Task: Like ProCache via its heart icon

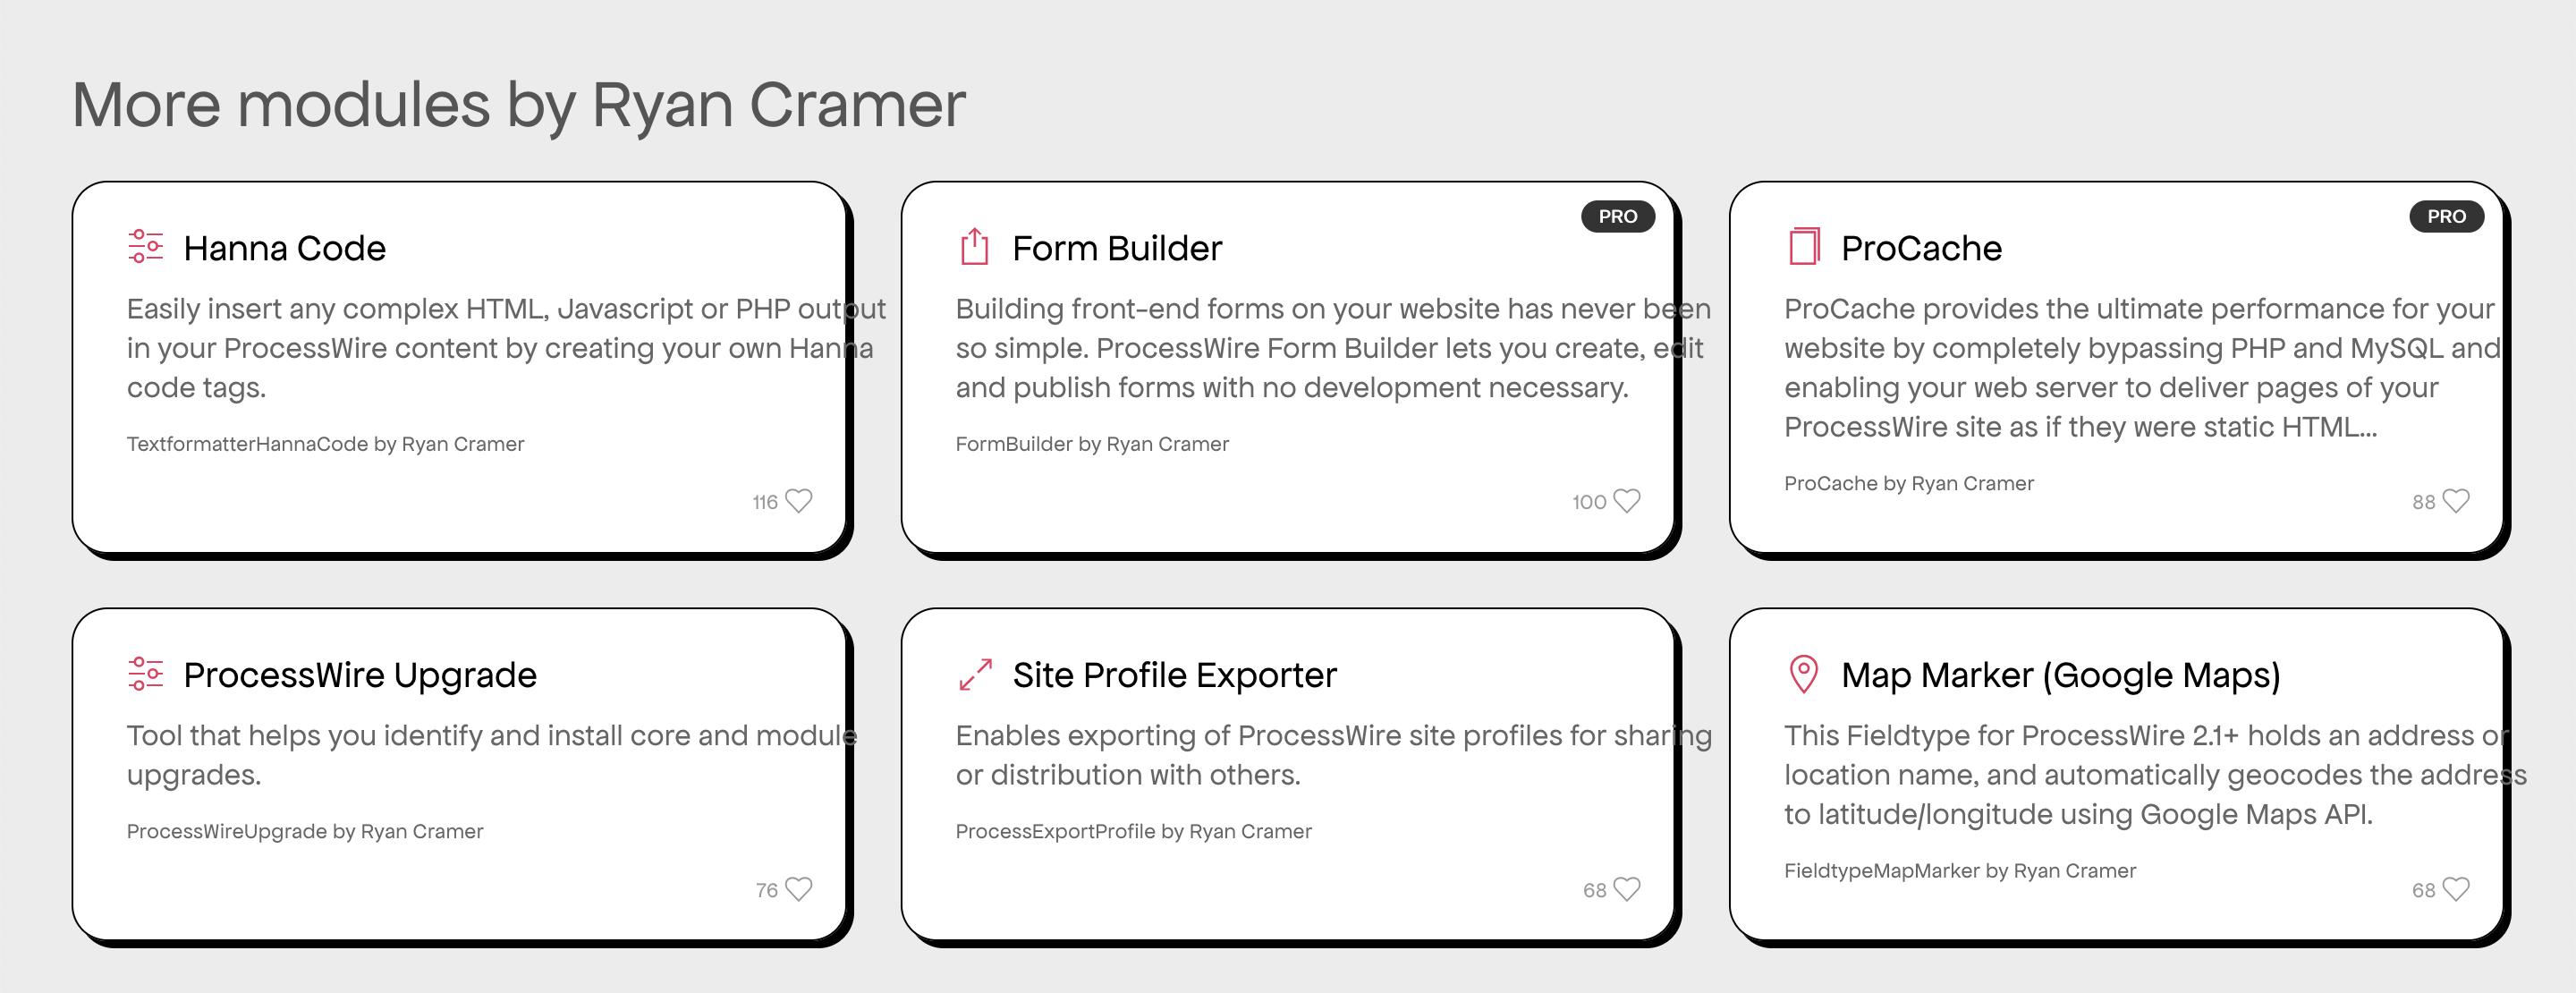Action: click(x=2456, y=500)
